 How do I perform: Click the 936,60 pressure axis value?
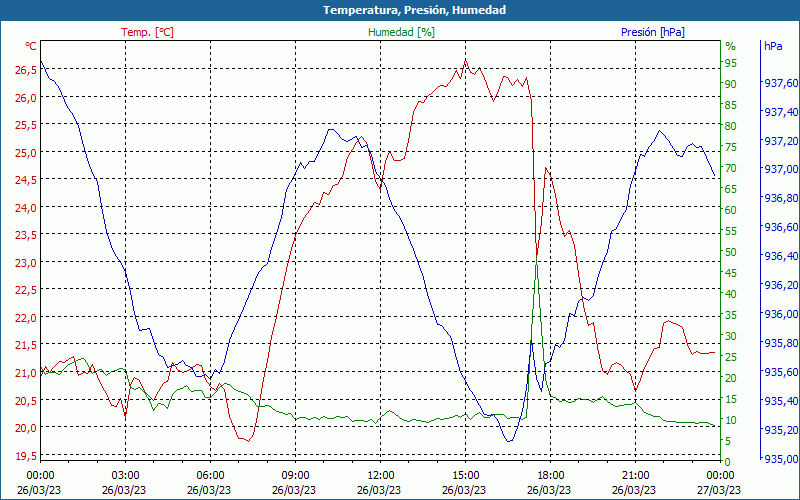[x=780, y=227]
